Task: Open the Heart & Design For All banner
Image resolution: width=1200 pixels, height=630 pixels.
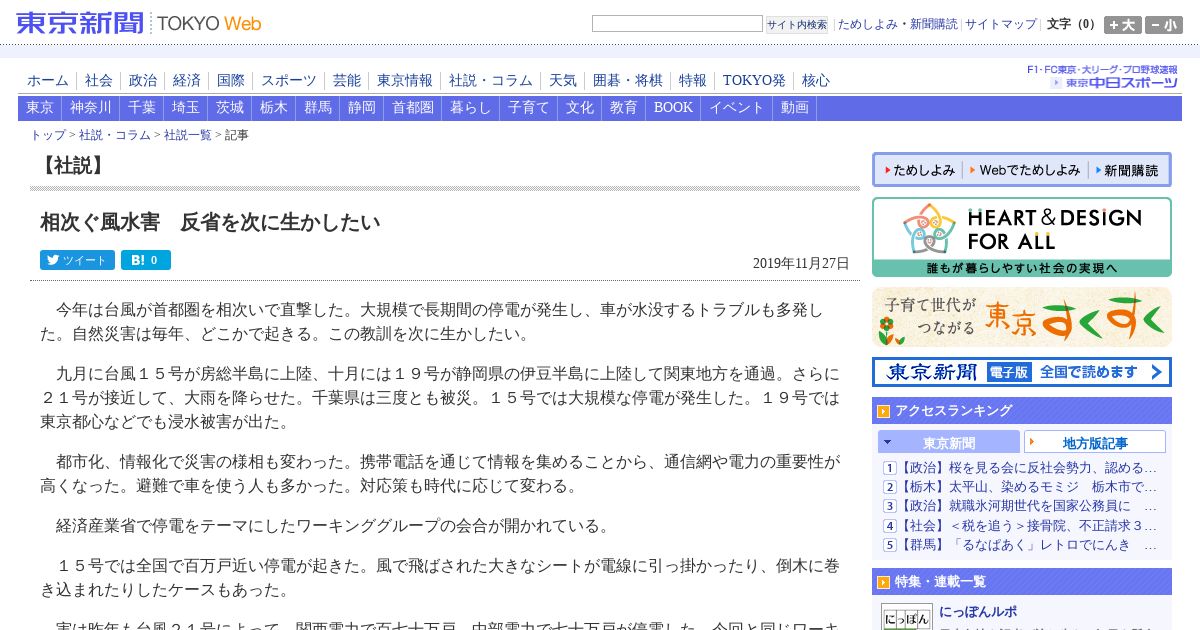Action: coord(1022,237)
